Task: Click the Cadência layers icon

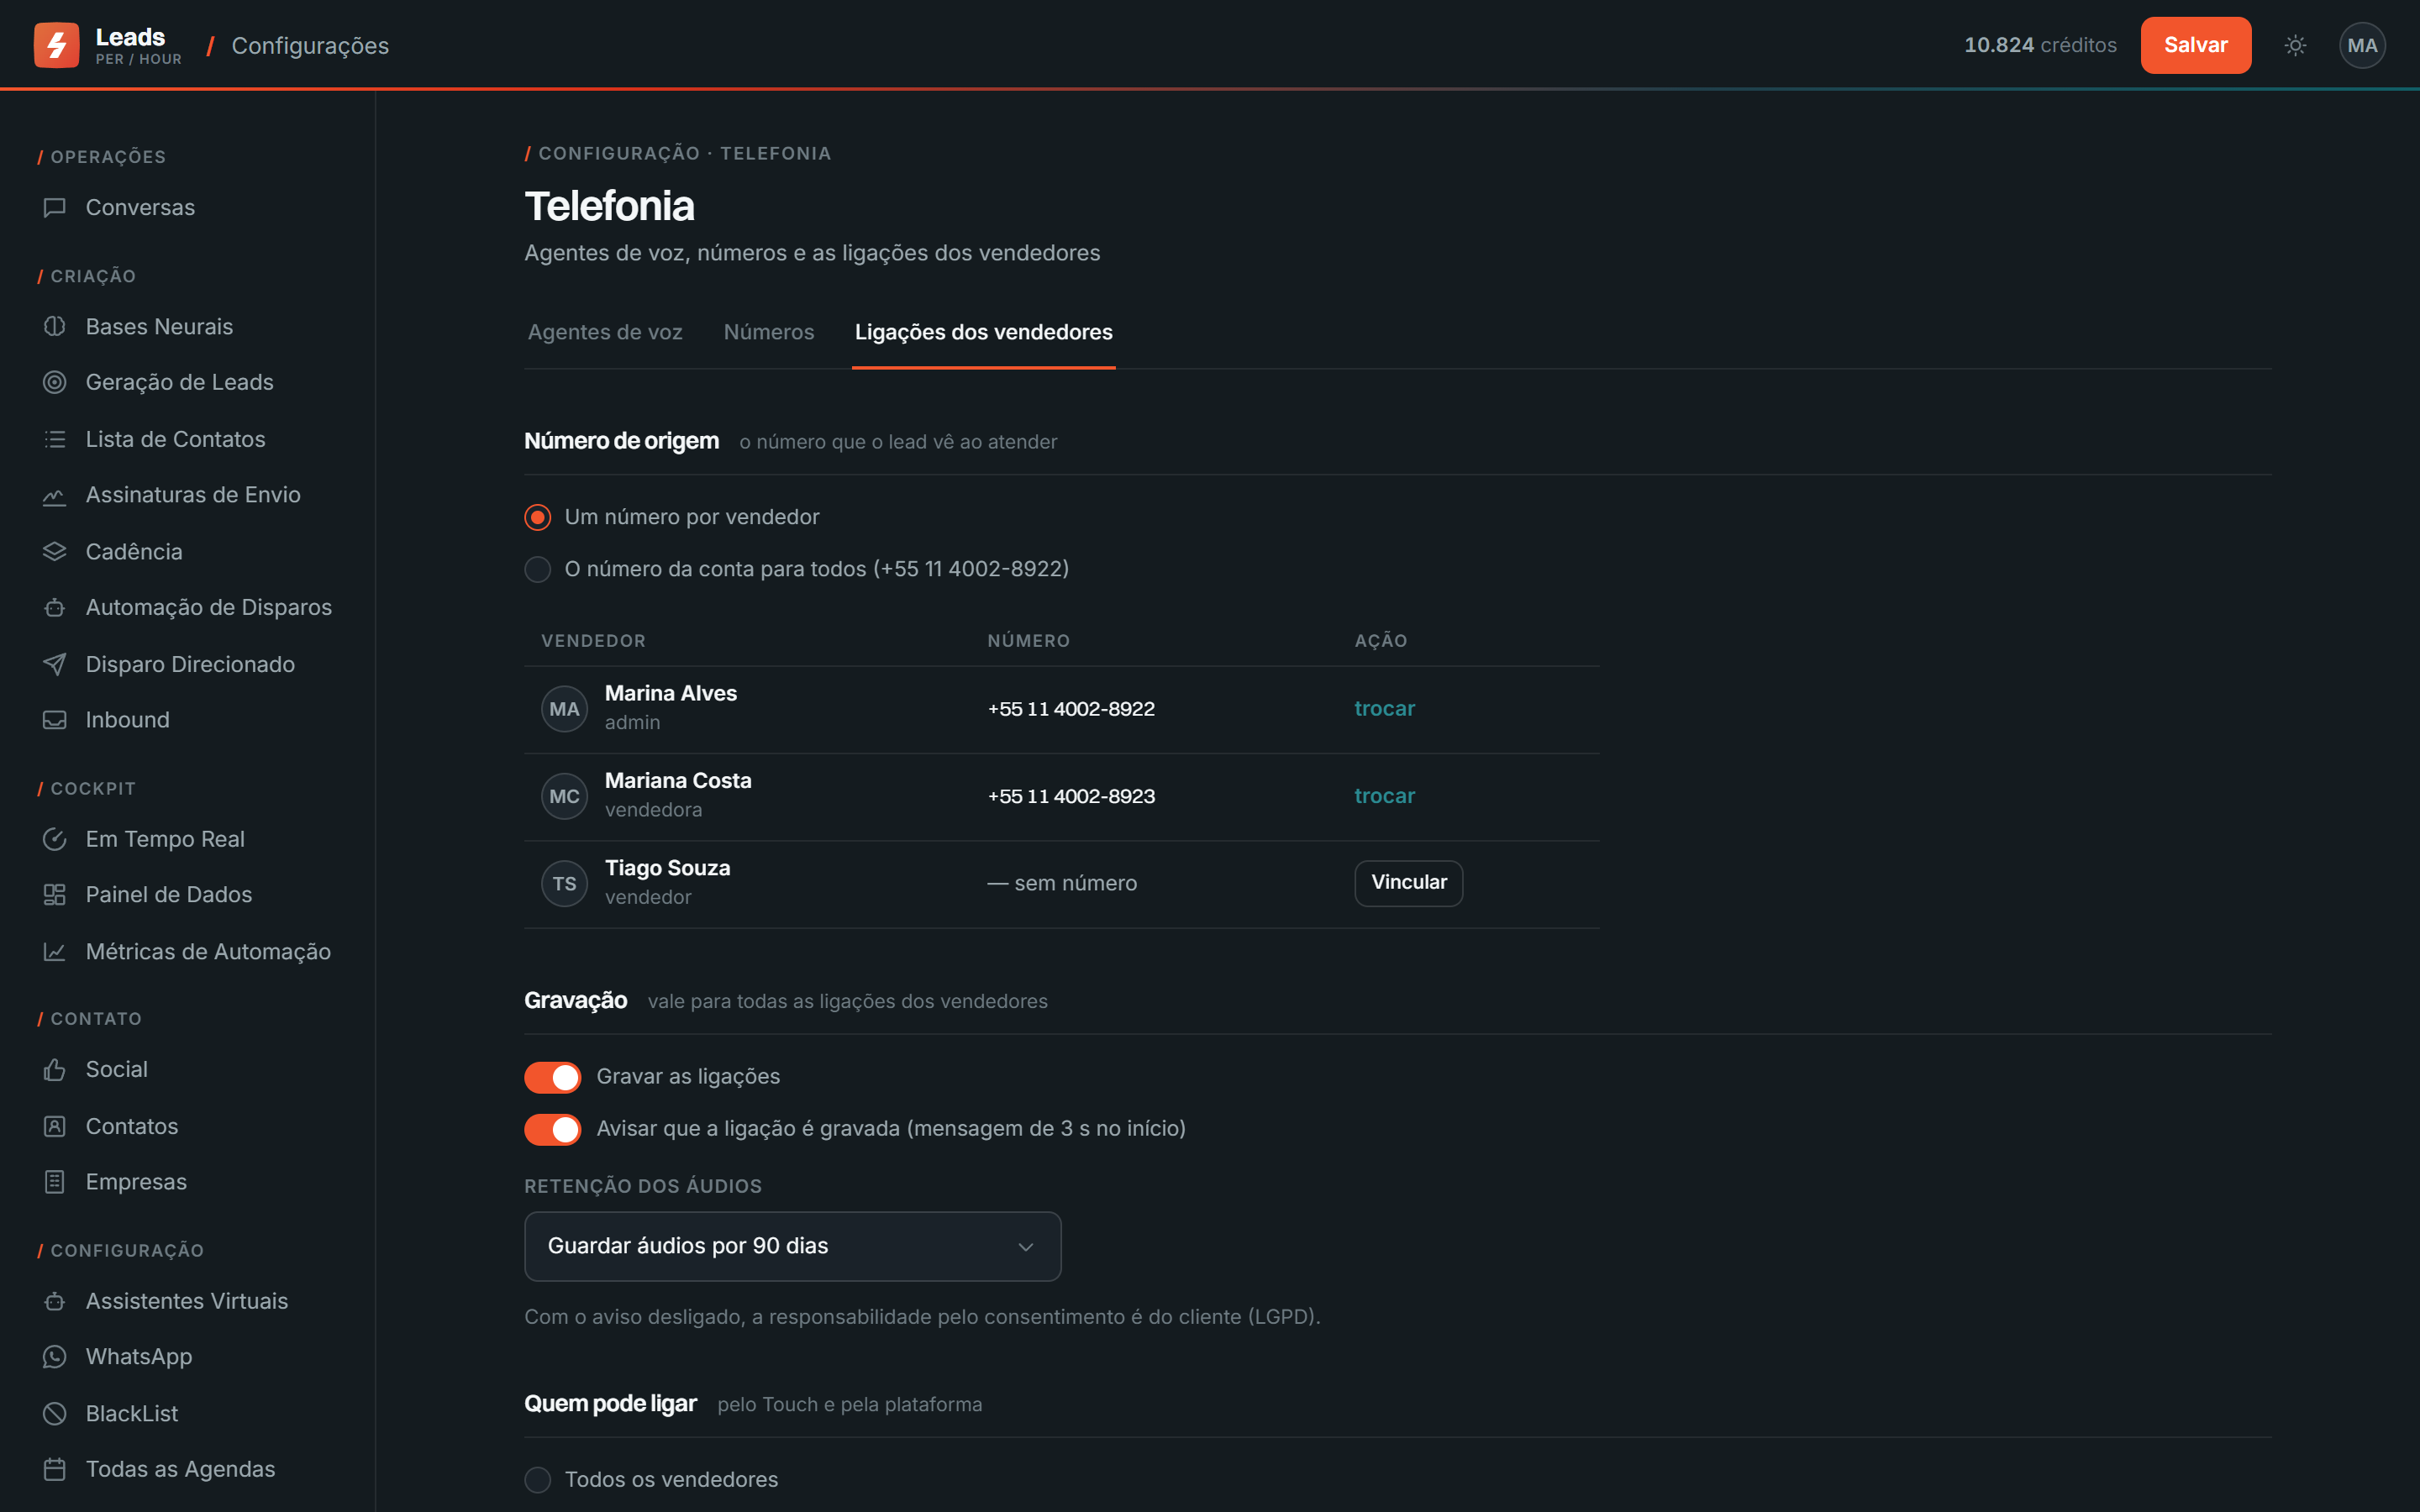Action: (x=55, y=552)
